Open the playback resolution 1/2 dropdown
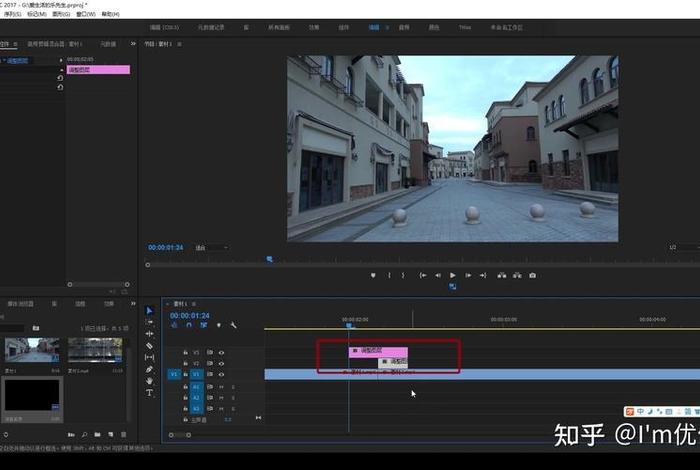Screen dimensions: 700x470 pyautogui.click(x=675, y=247)
